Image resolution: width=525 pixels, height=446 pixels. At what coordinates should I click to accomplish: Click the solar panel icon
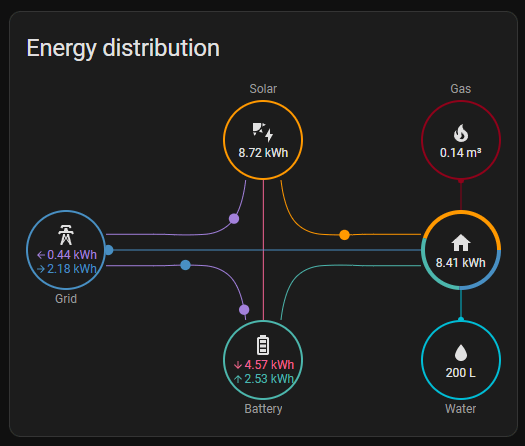[263, 132]
